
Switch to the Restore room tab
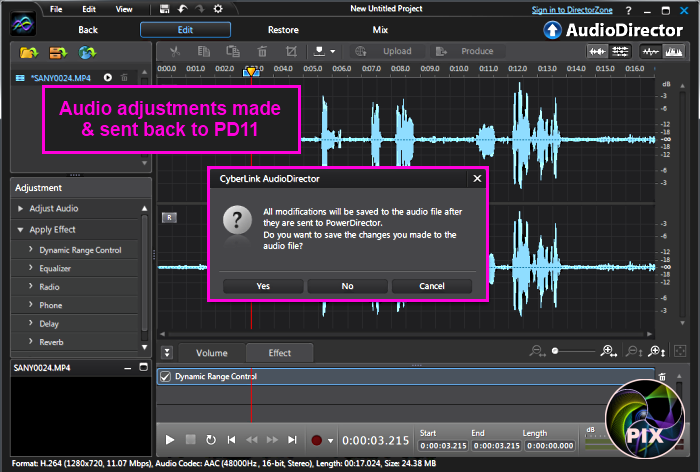283,30
